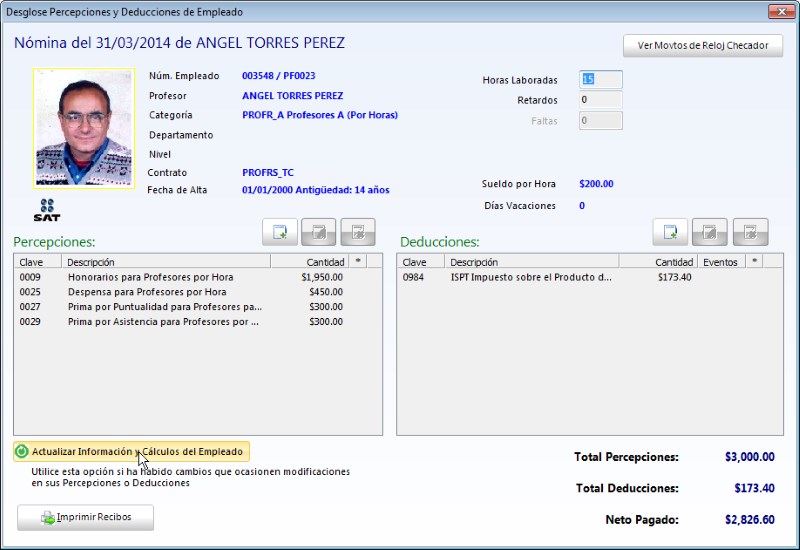800x550 pixels.
Task: Sort Deducciones by Descripción column header
Action: coord(532,262)
